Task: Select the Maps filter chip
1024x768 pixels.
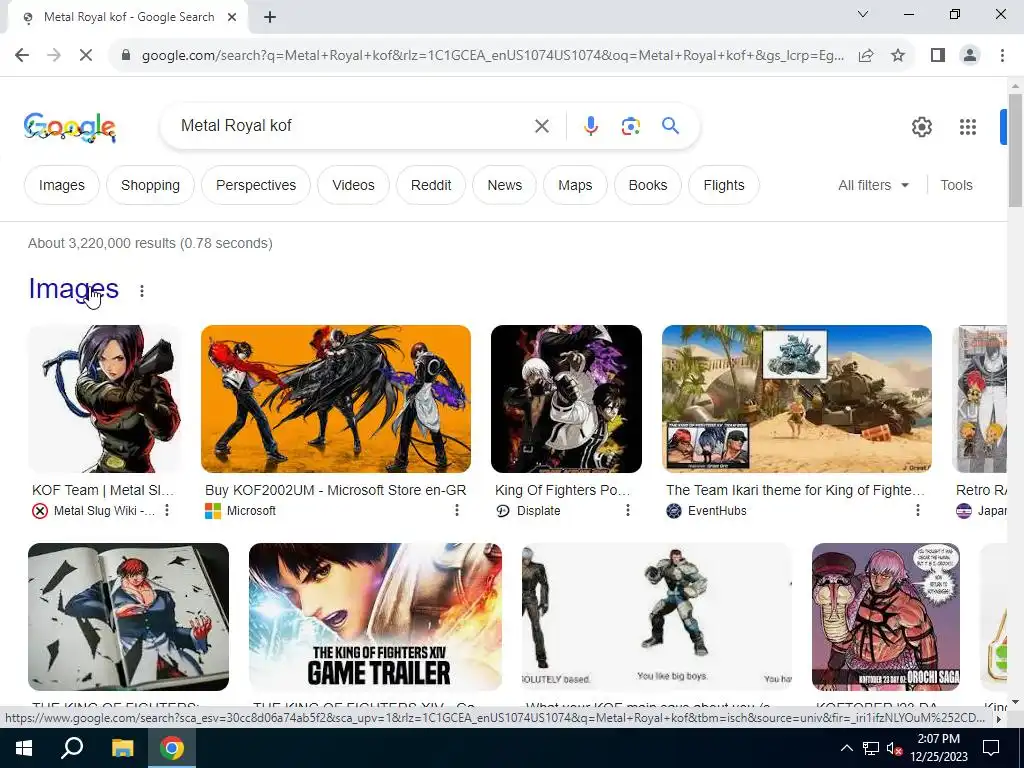Action: pos(575,185)
